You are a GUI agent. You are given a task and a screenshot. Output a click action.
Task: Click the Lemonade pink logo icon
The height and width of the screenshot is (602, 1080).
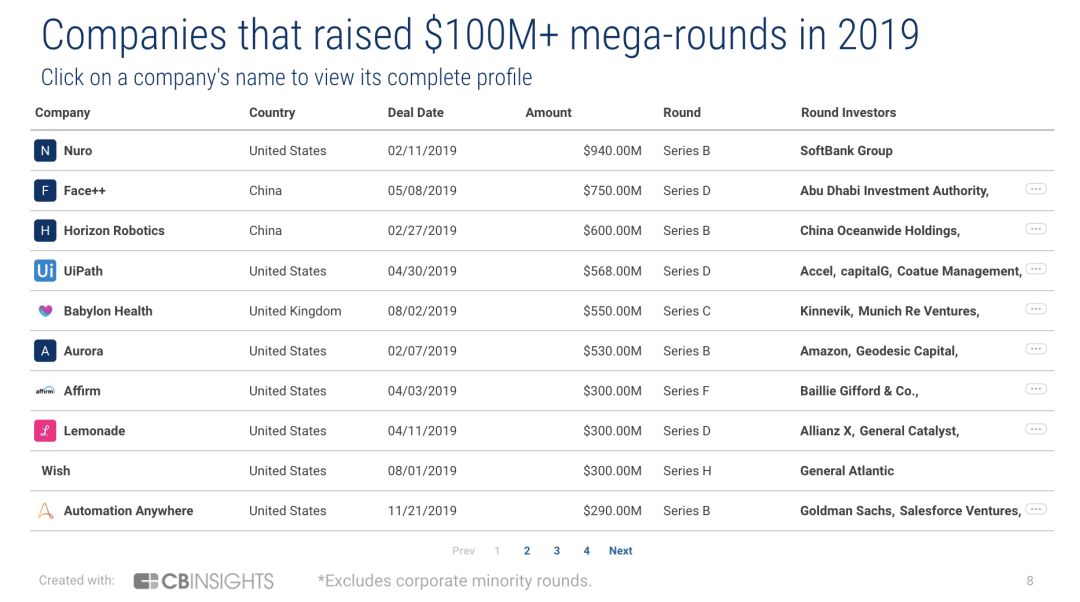(45, 431)
